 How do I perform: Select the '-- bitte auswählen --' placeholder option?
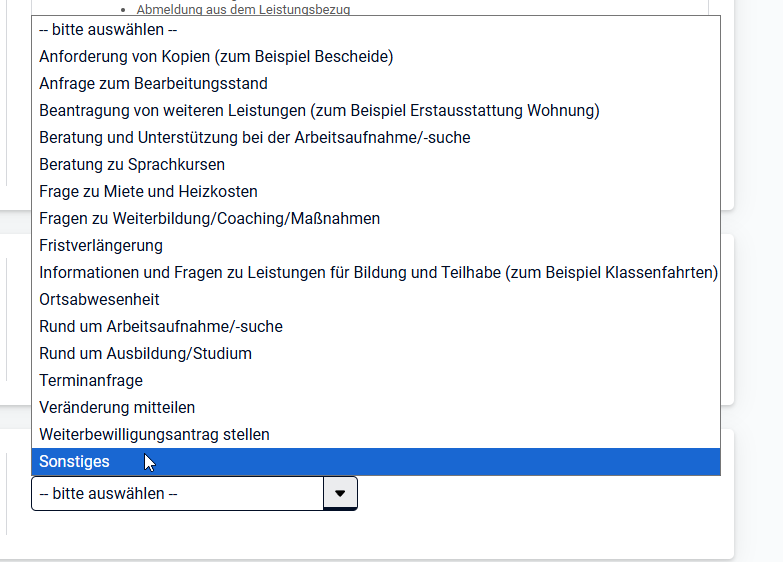[x=108, y=30]
